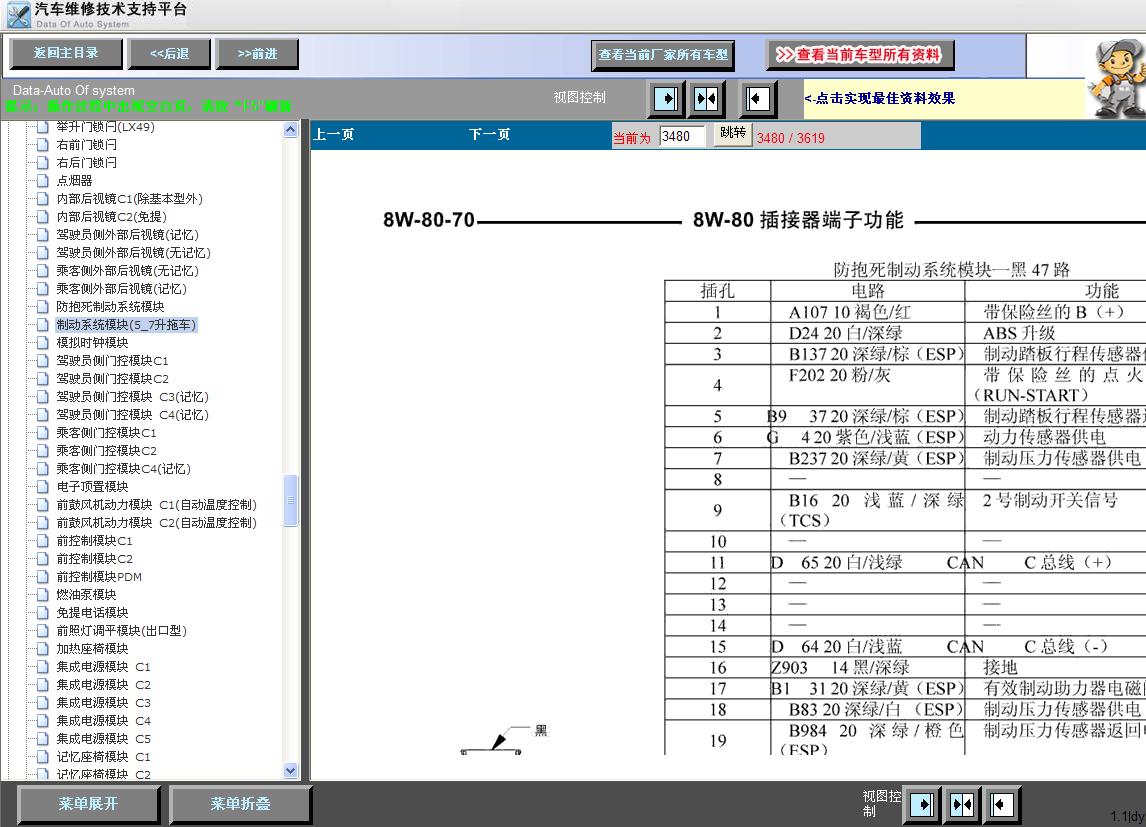This screenshot has height=827, width=1146.
Task: Open 内部后视镜C2(免提) item
Action: point(111,217)
